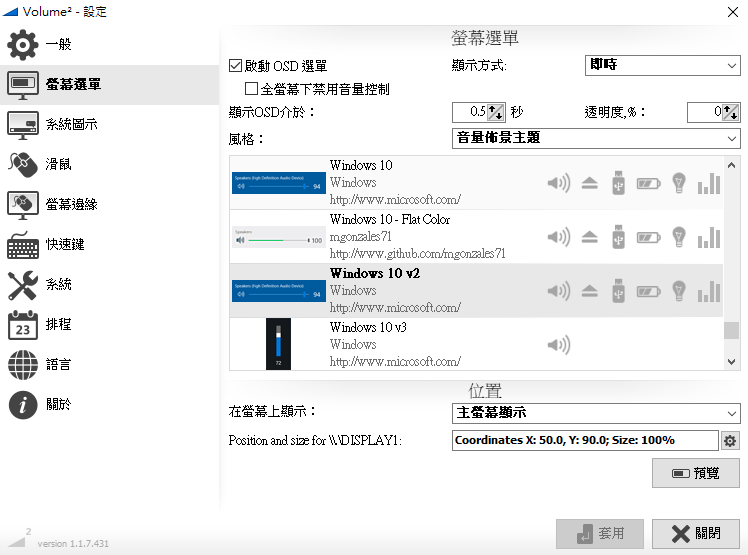Go to the 系統圖示 settings section

click(x=72, y=124)
